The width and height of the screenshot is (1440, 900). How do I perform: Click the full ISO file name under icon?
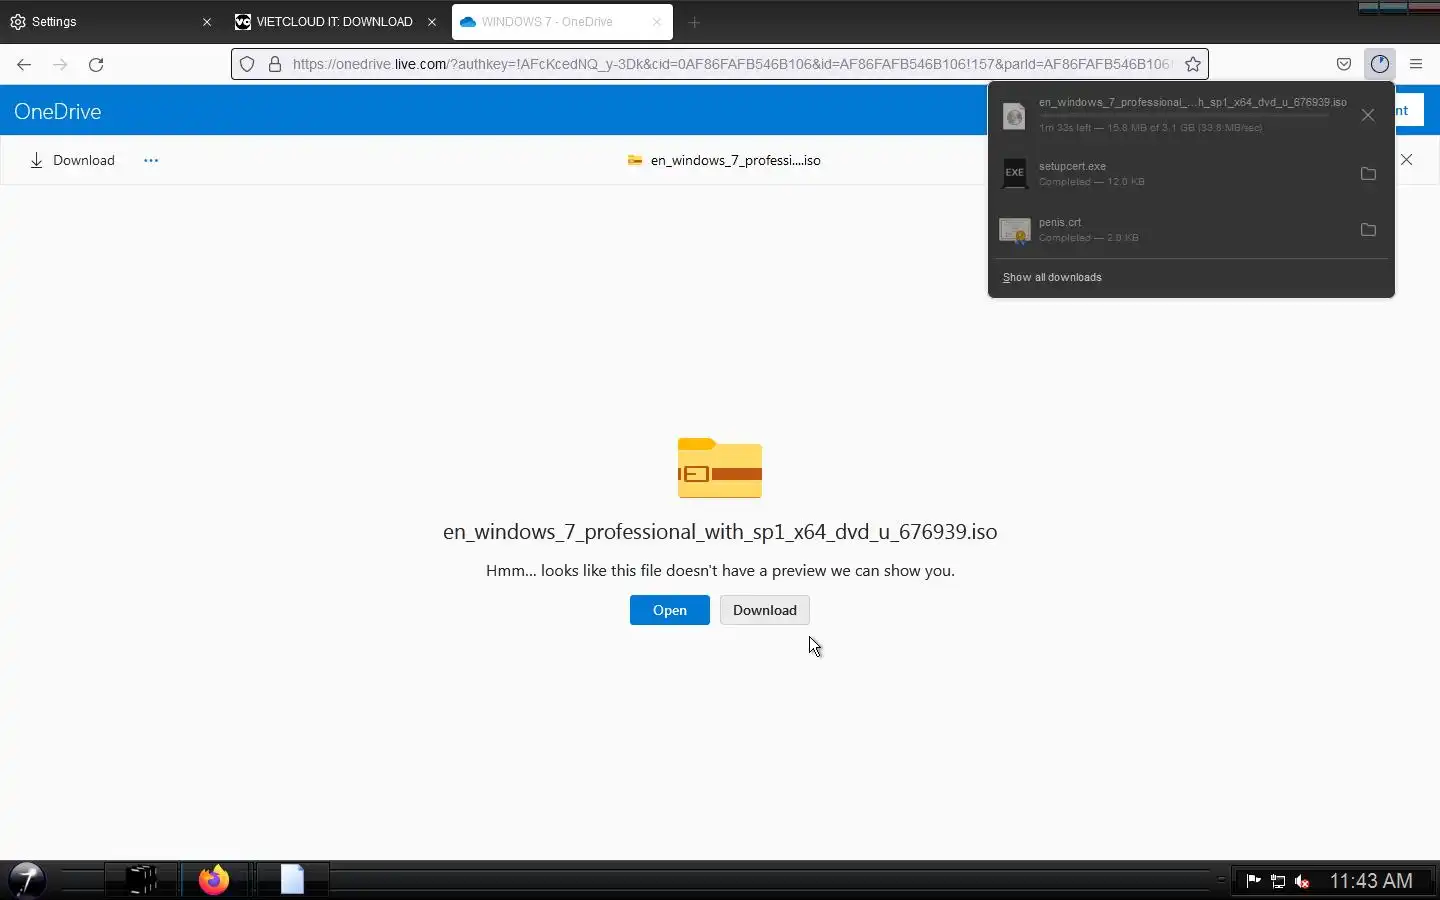click(720, 531)
